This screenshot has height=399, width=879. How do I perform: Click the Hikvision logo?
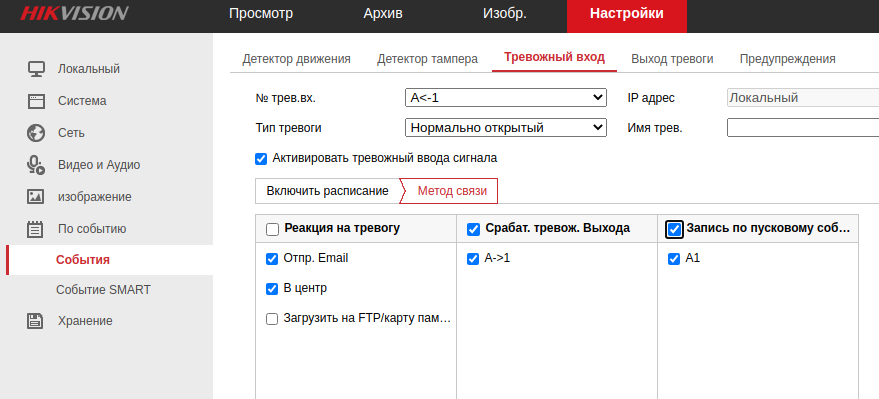pos(74,13)
